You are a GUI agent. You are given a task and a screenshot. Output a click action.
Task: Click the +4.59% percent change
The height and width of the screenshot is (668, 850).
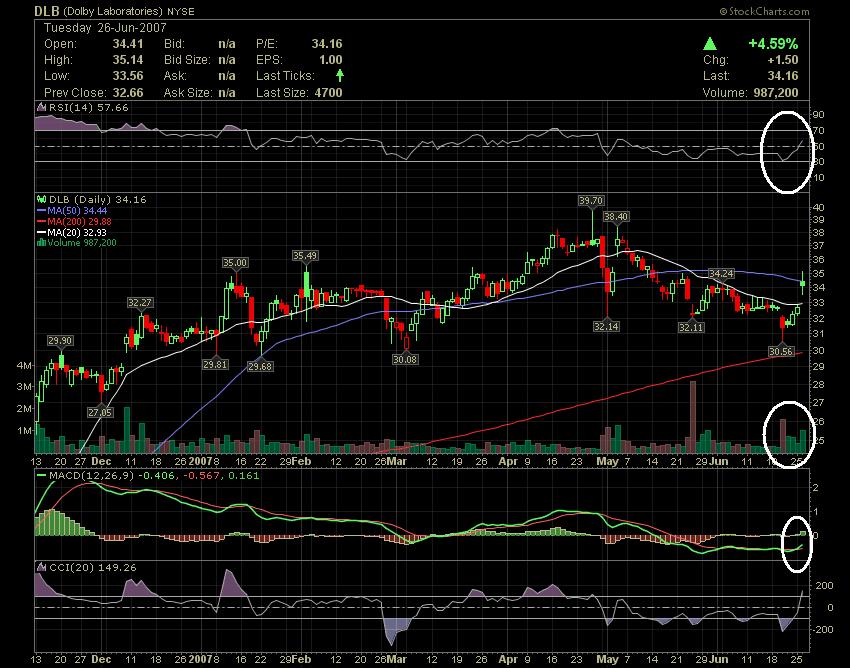773,43
